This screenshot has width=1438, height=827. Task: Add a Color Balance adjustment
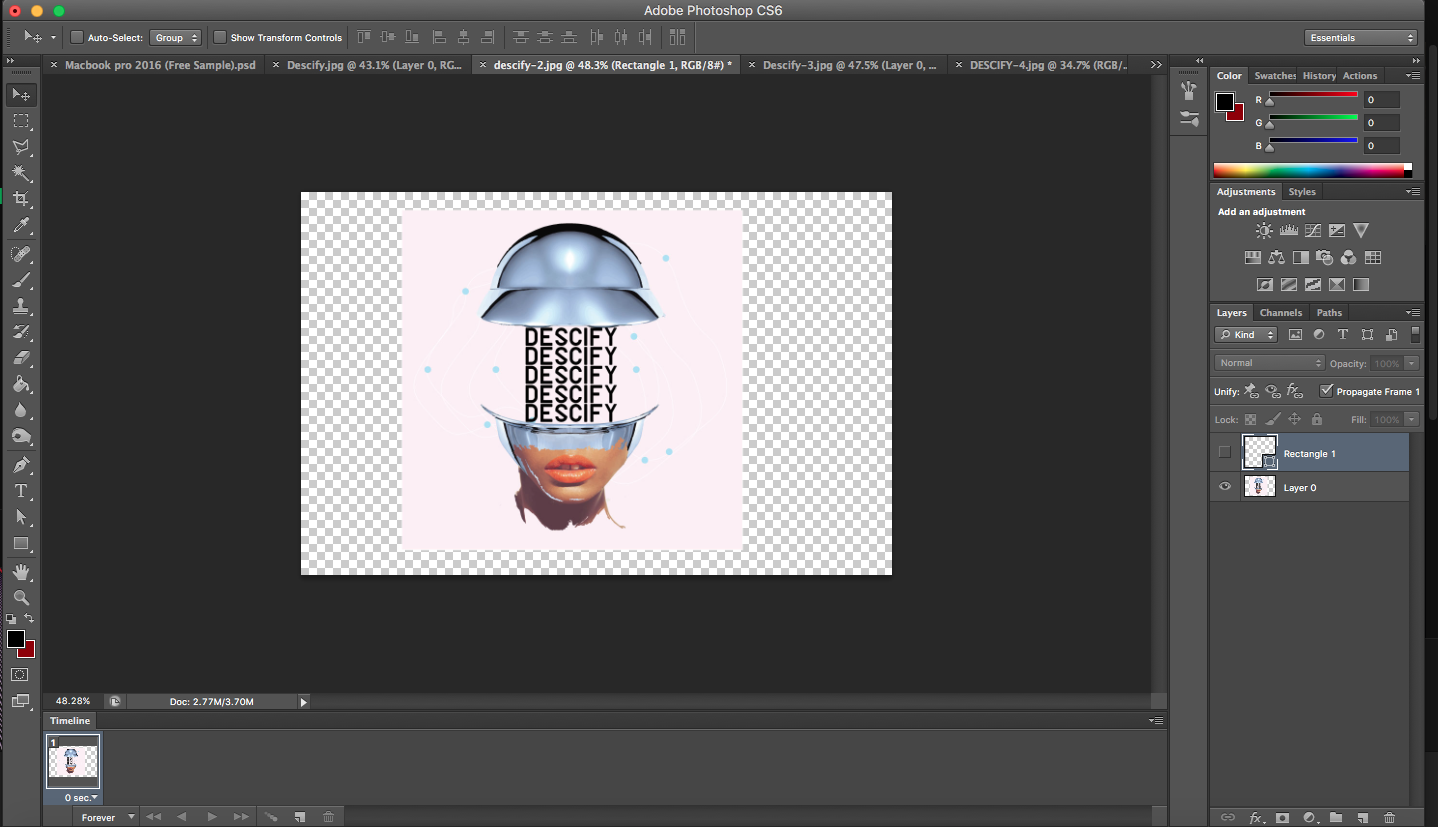(1276, 258)
